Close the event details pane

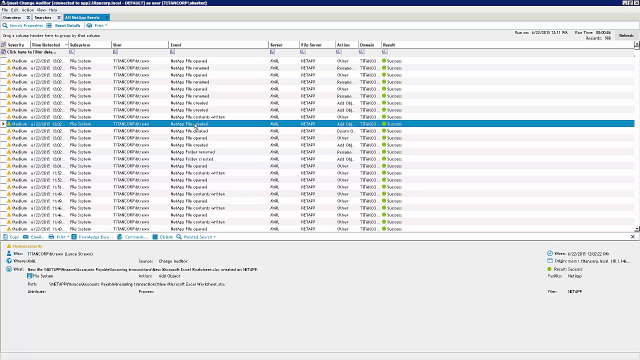(633, 237)
